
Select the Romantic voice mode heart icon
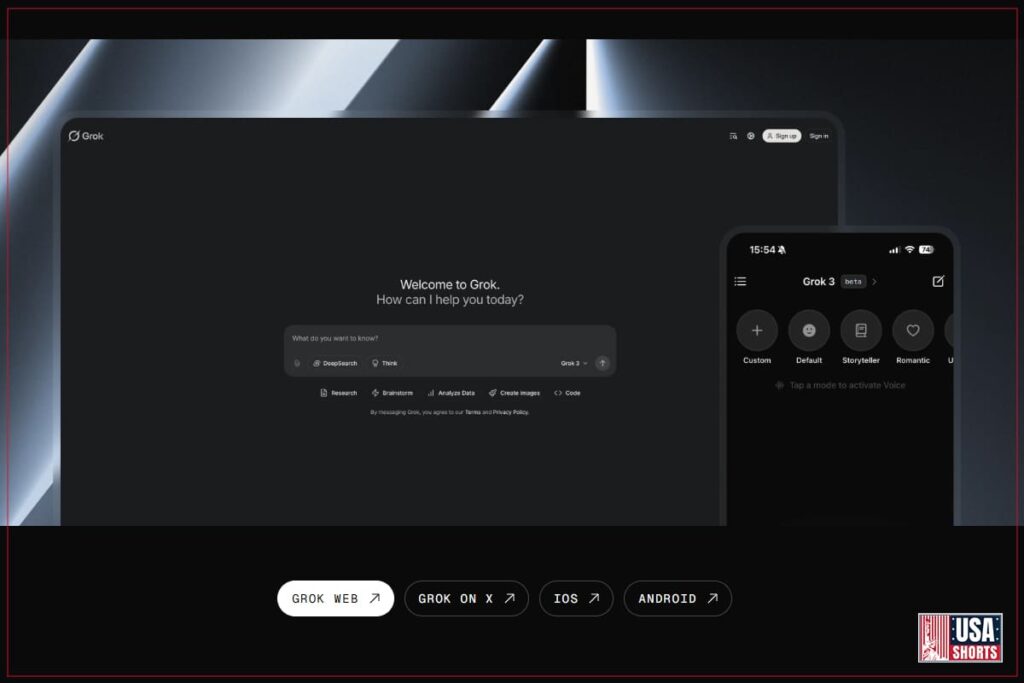(913, 330)
